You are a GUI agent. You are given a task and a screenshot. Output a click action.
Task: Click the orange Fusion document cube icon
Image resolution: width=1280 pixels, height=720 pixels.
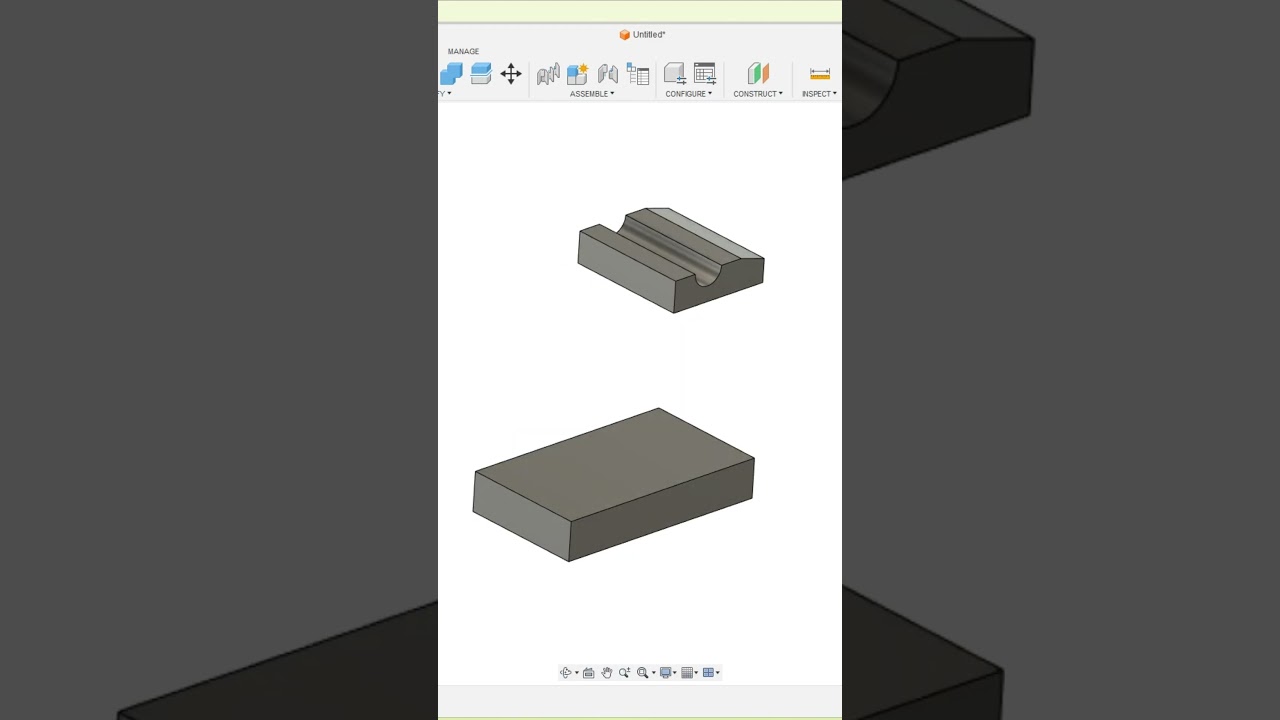pos(625,35)
